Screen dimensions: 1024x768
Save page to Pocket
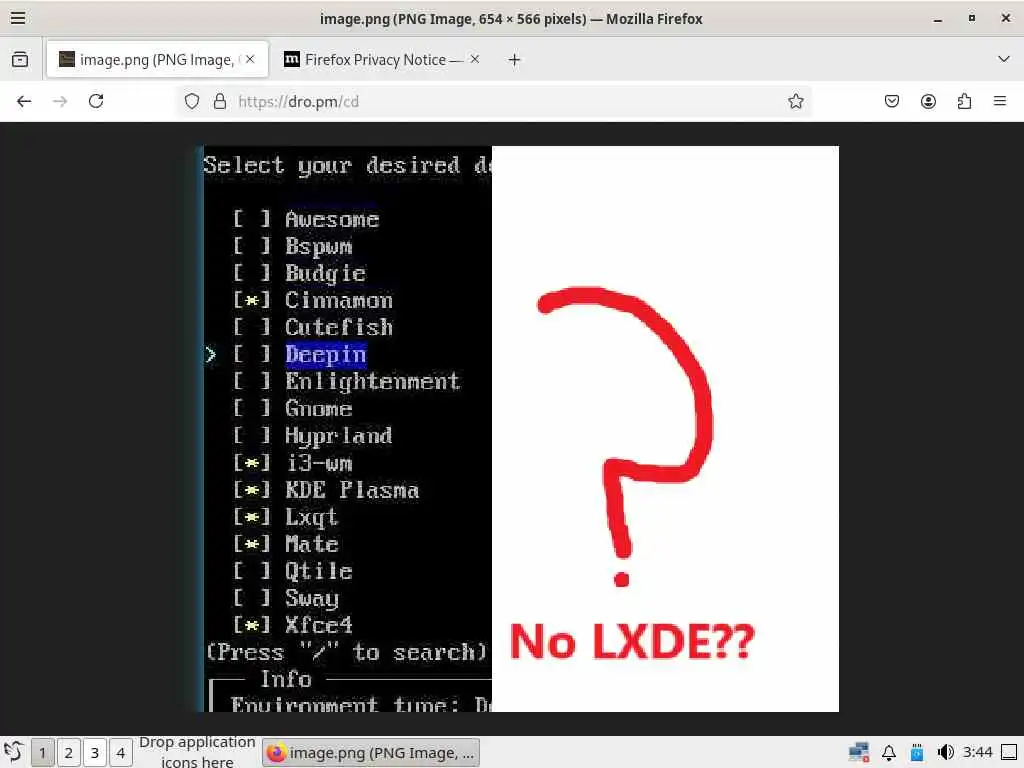point(891,101)
